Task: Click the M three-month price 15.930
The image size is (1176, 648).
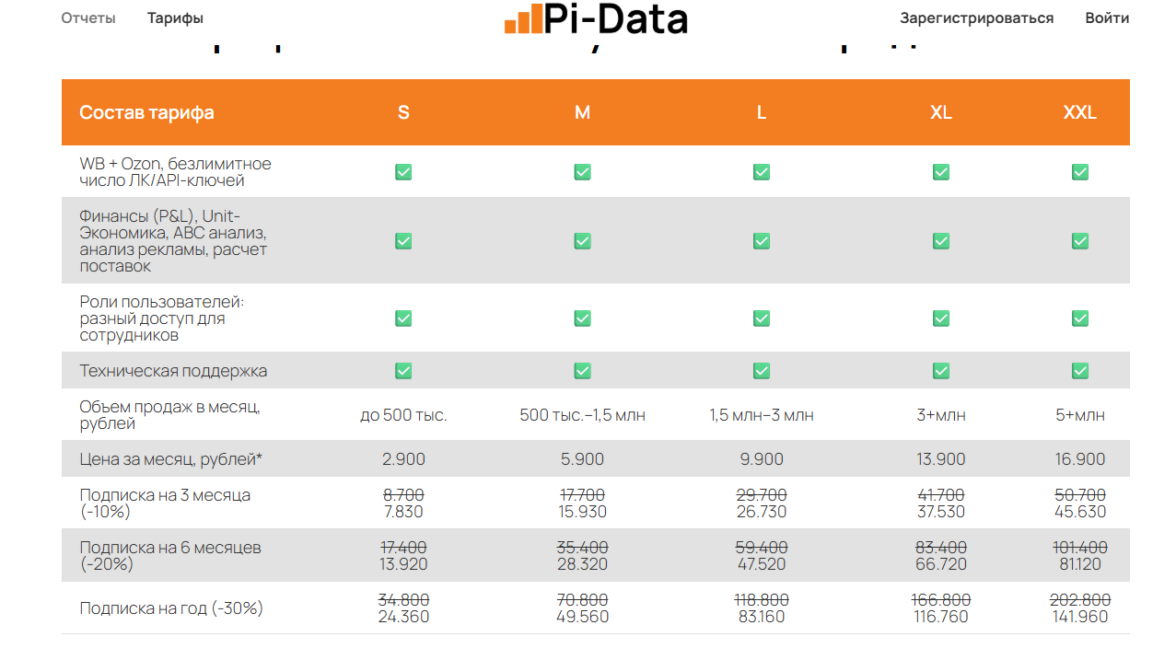Action: 582,512
